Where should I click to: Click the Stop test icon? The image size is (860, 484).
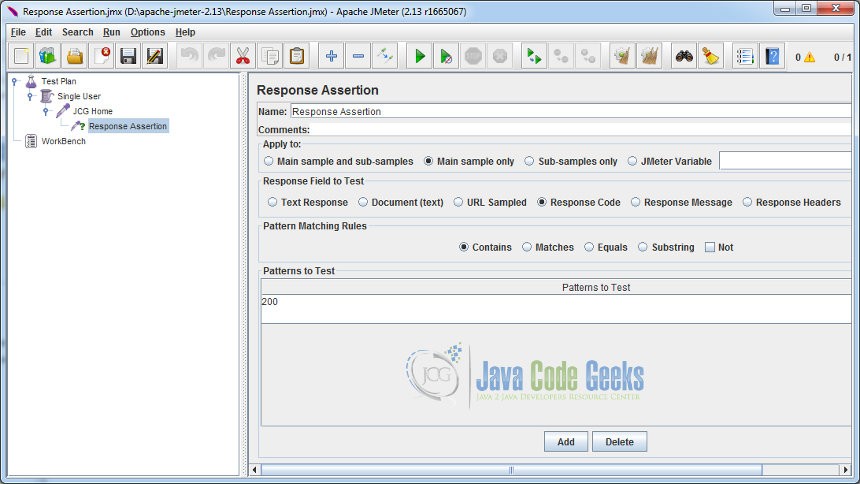point(473,56)
